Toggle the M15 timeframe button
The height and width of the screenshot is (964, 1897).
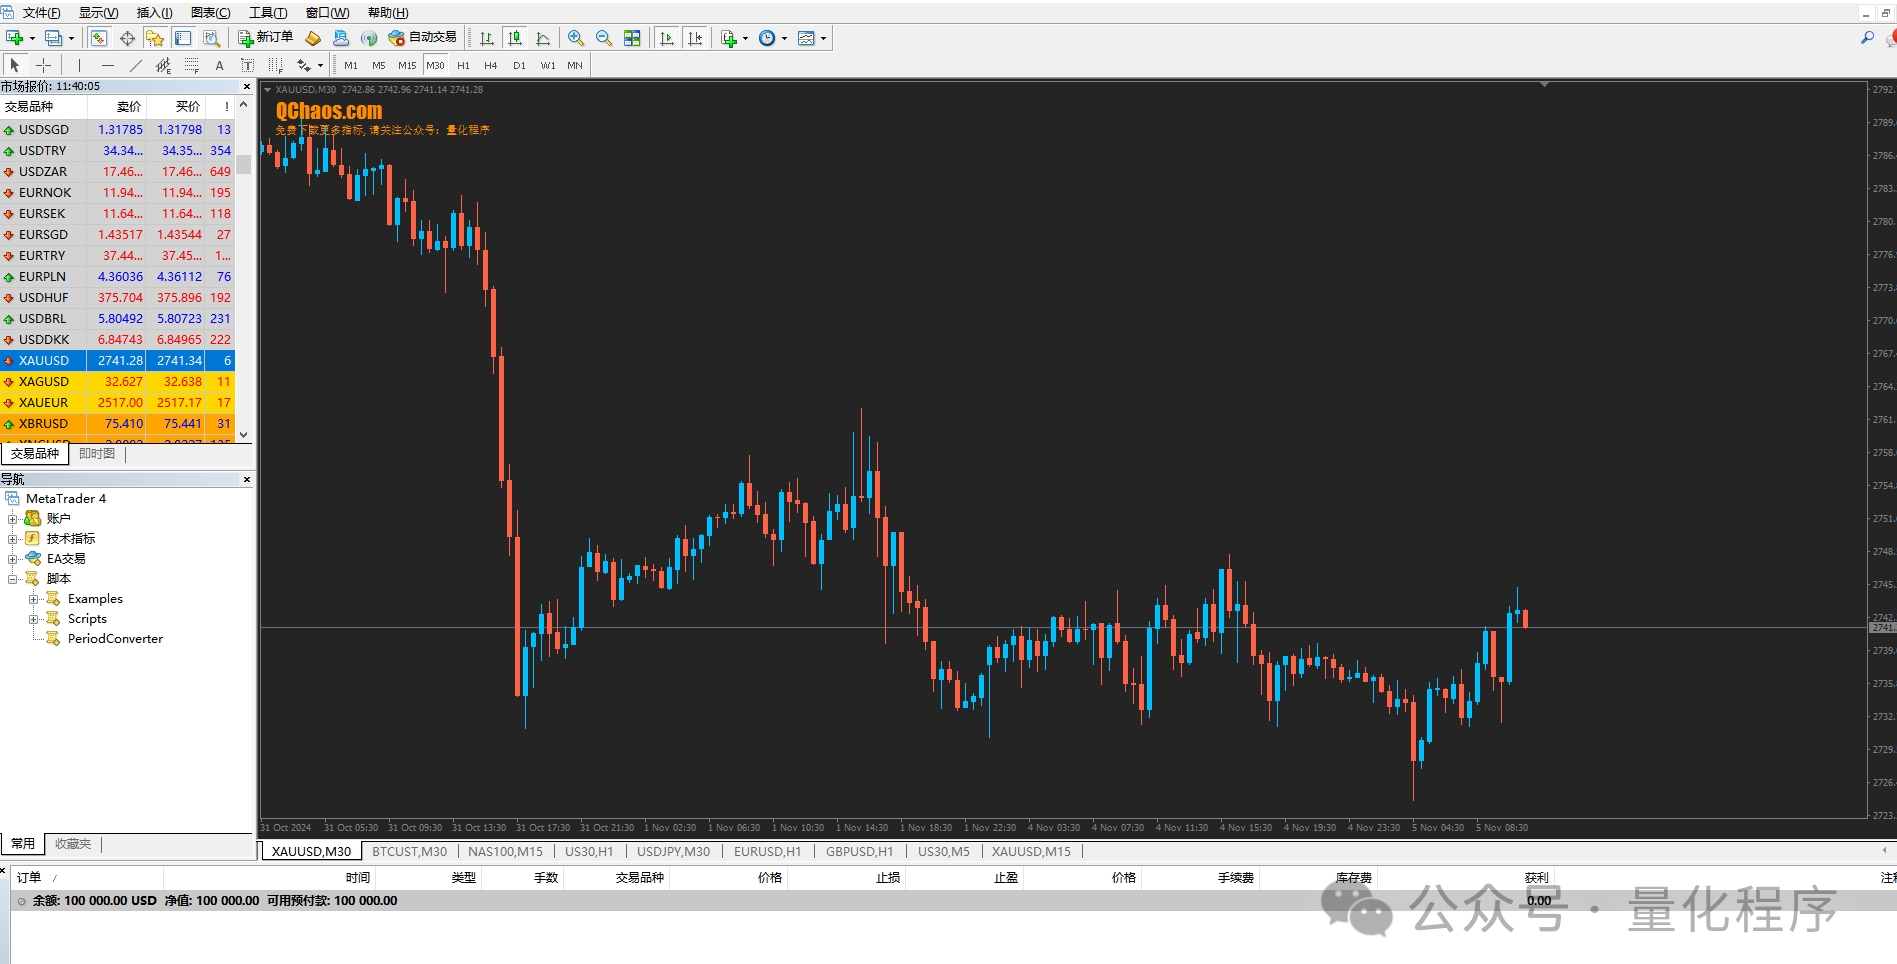407,65
